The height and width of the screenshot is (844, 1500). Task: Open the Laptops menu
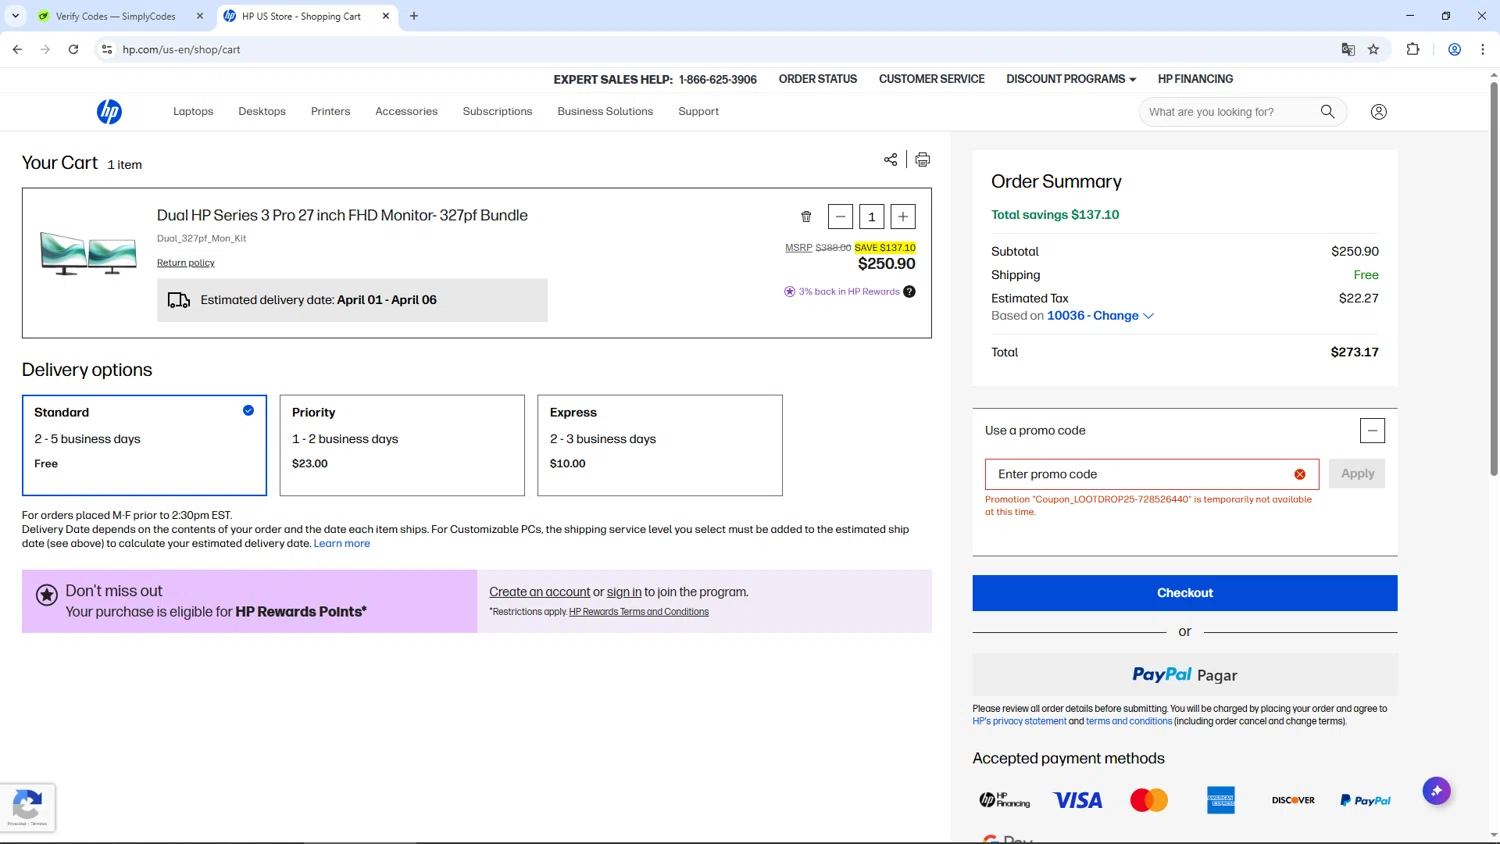(193, 112)
